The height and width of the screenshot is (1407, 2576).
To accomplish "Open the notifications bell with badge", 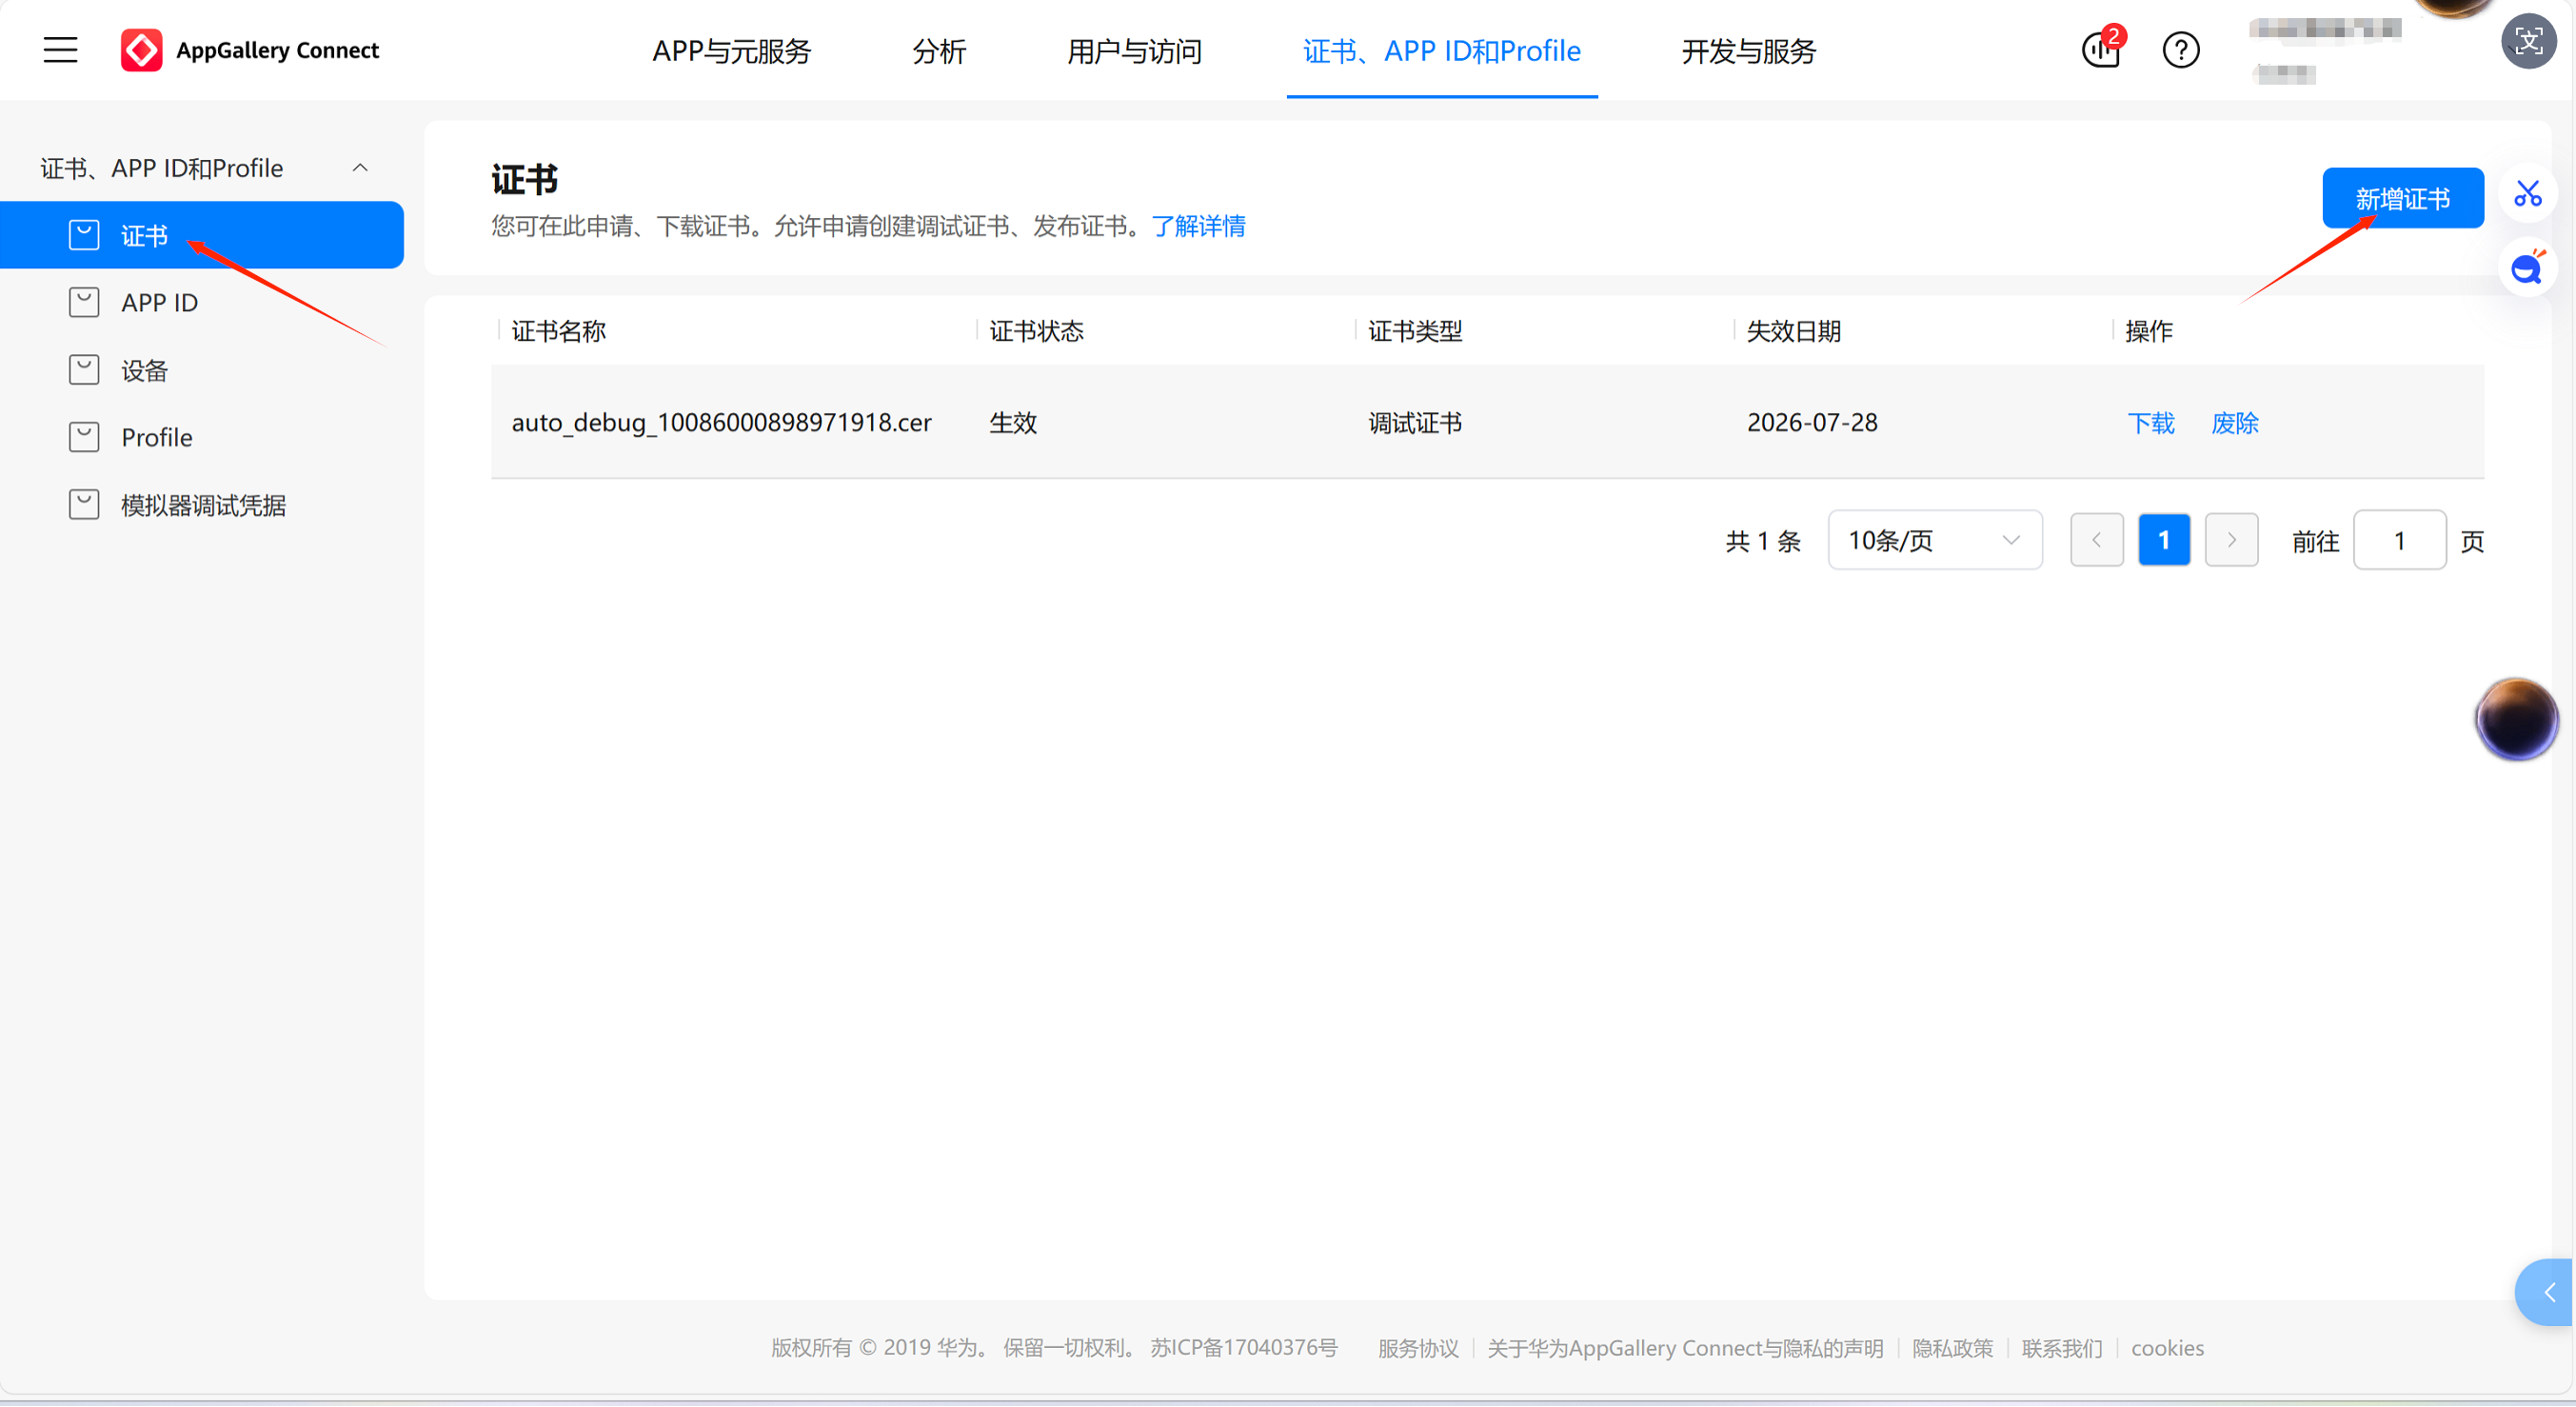I will 2100,50.
